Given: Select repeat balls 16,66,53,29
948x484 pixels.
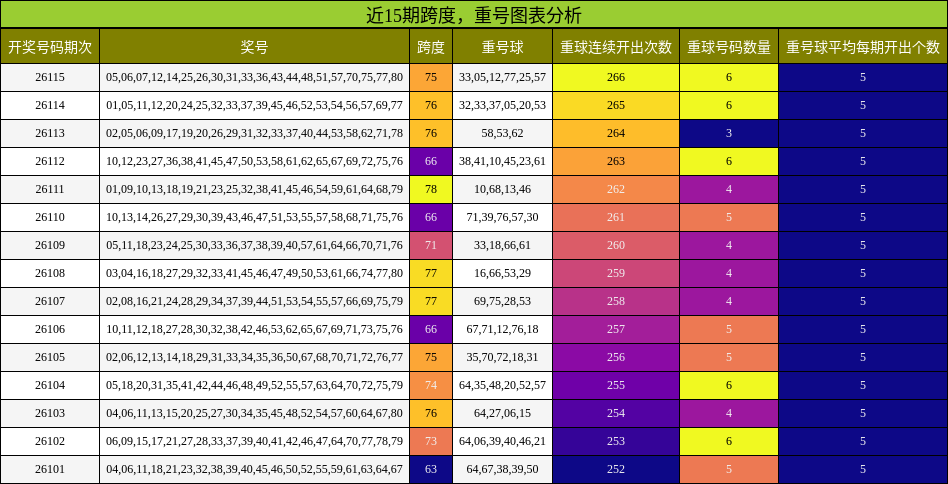Looking at the screenshot, I should (x=502, y=273).
